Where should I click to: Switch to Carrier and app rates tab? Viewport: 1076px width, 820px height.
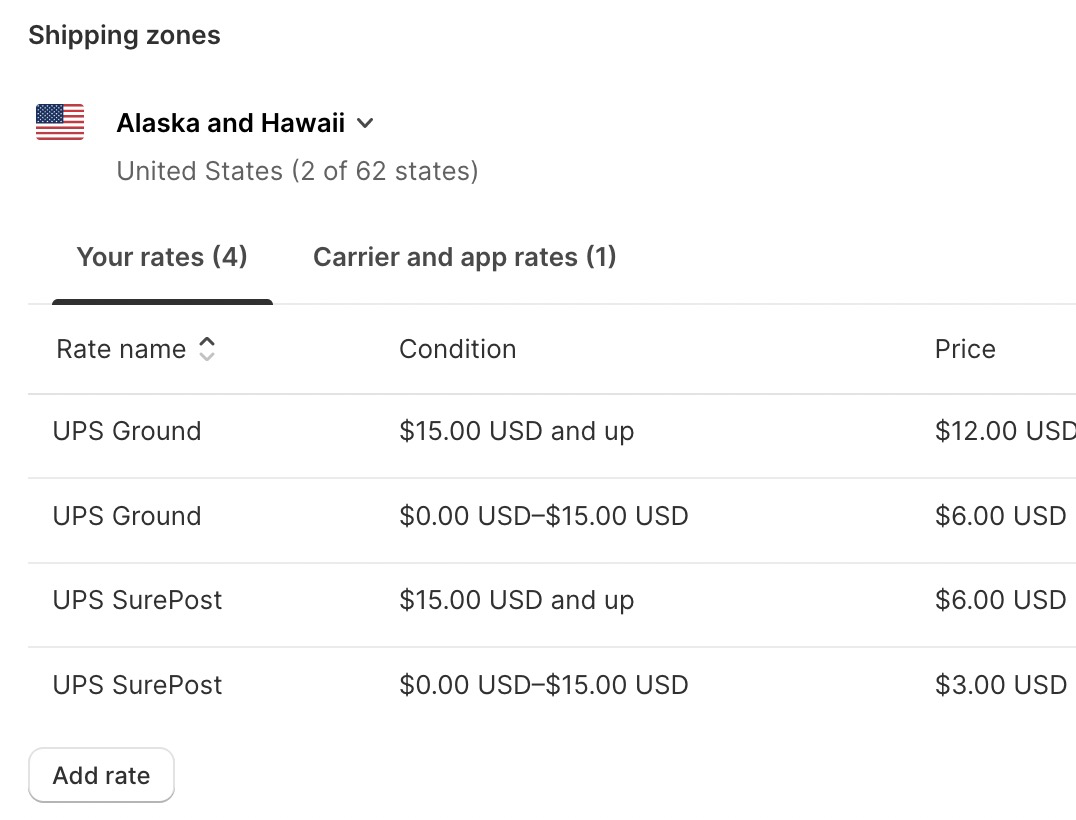[465, 257]
